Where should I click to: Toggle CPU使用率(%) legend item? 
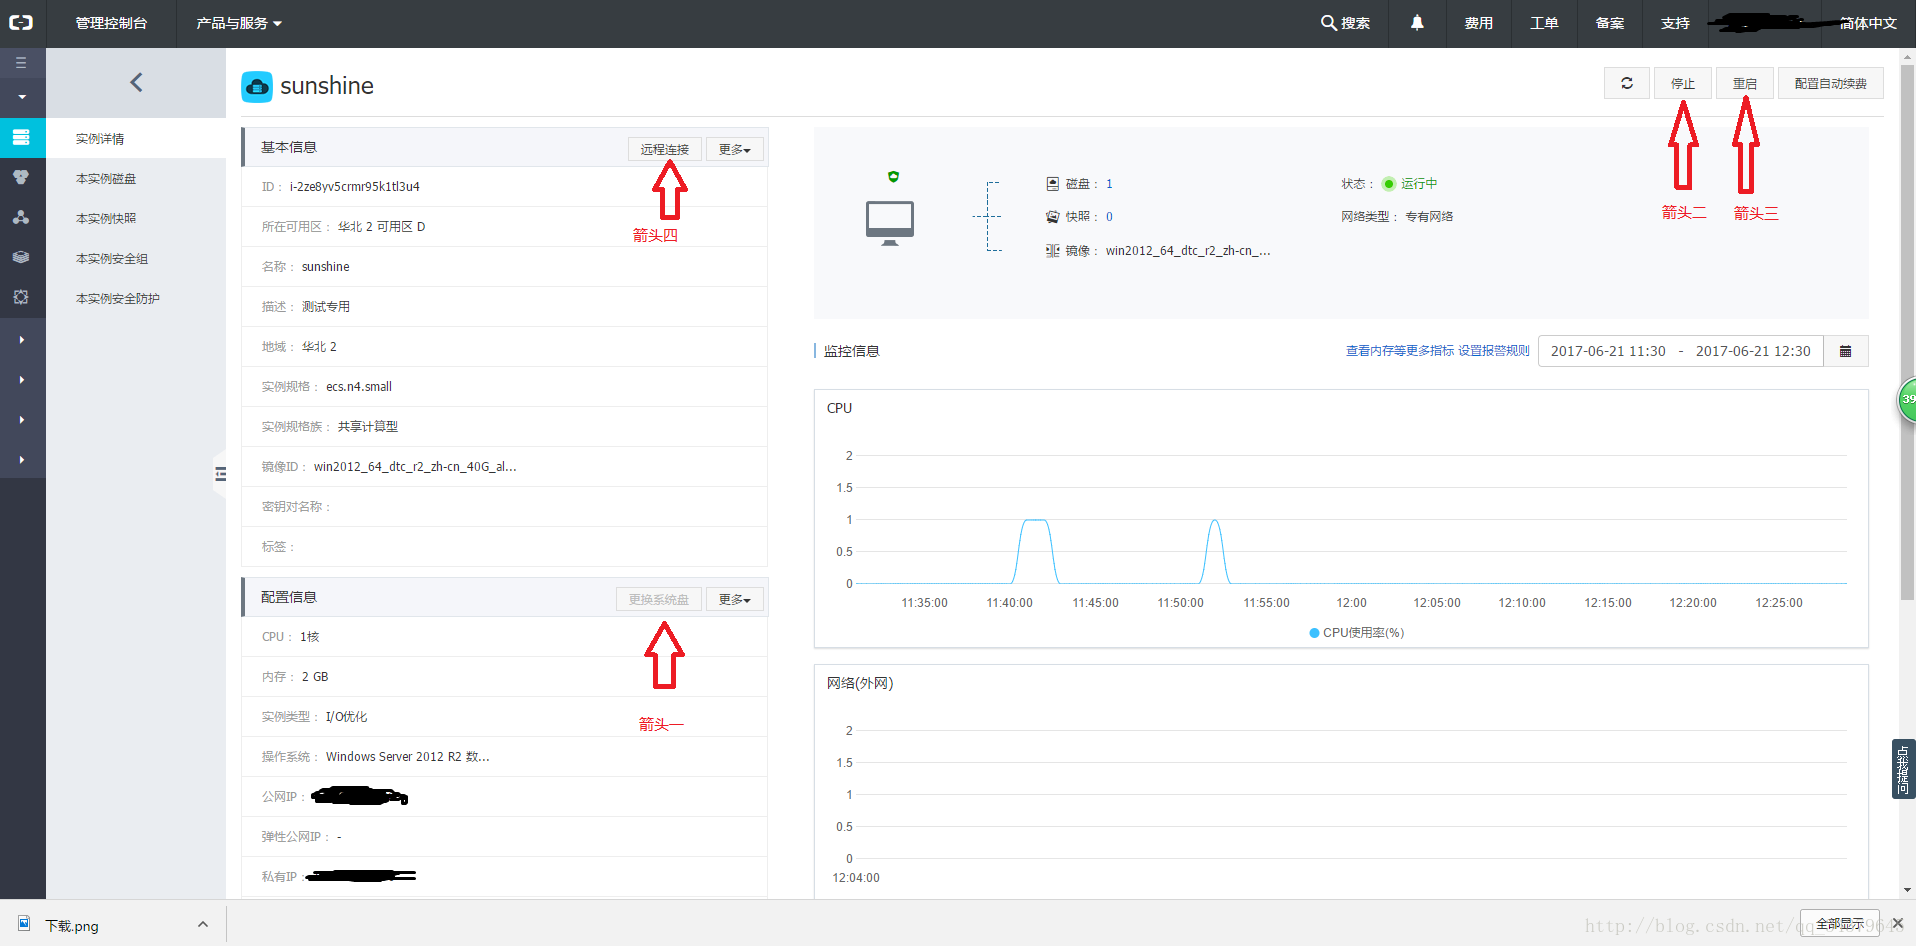[1357, 633]
